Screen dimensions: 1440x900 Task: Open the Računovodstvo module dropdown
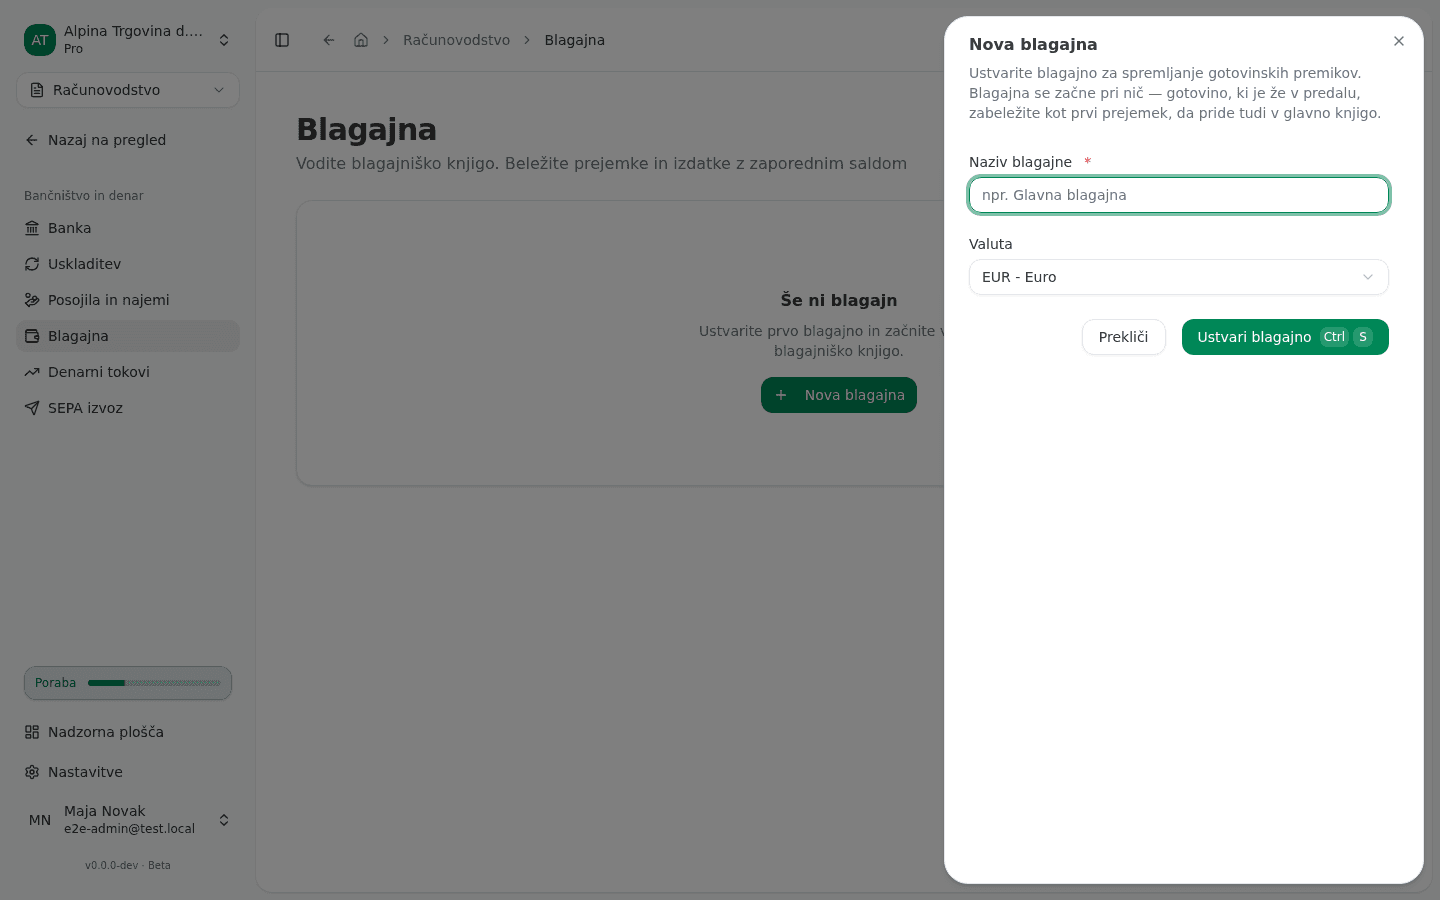tap(128, 90)
